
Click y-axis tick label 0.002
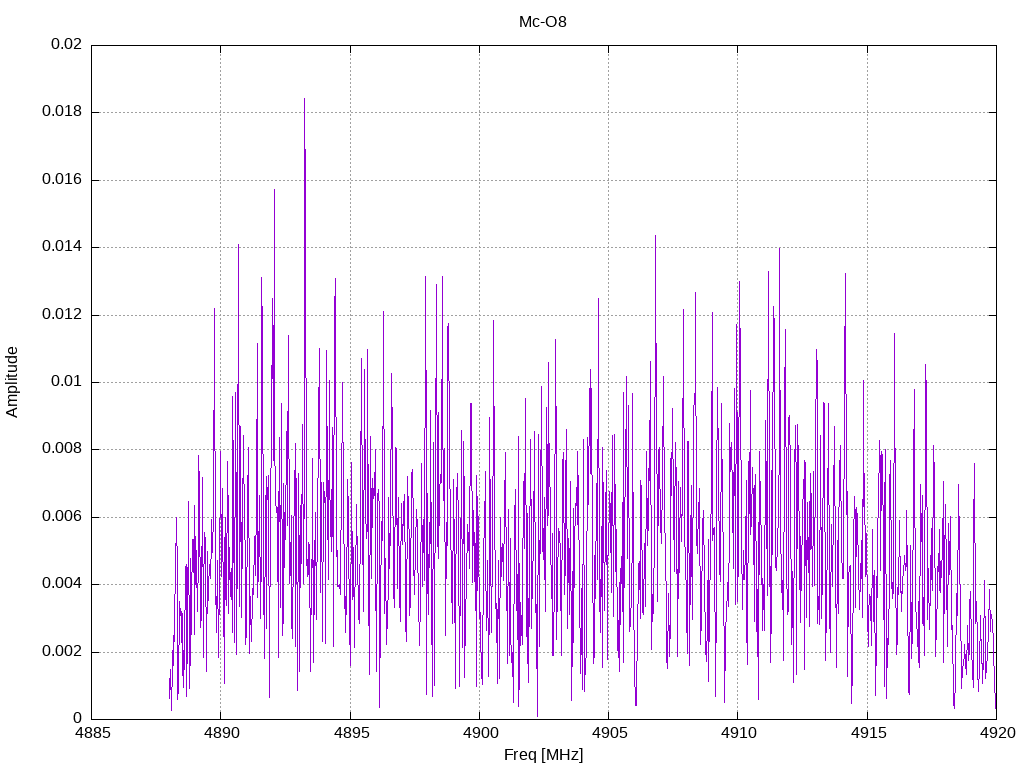coord(62,652)
